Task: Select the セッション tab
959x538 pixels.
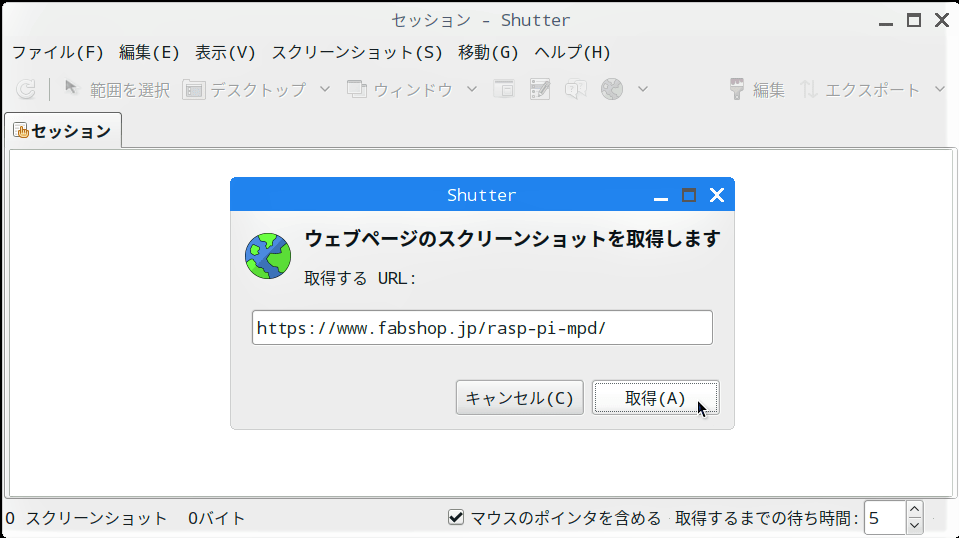Action: click(x=63, y=131)
